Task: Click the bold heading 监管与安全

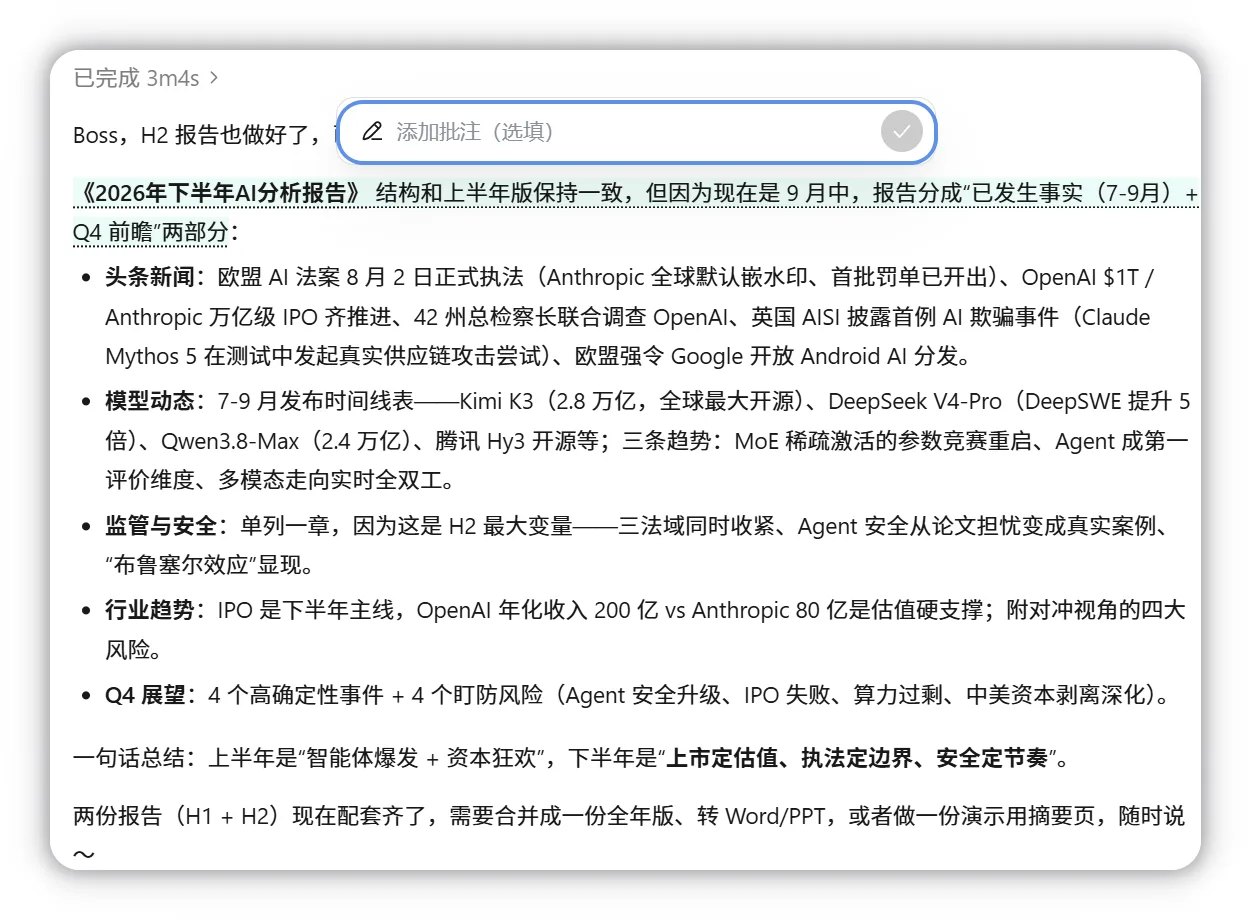Action: click(x=159, y=525)
